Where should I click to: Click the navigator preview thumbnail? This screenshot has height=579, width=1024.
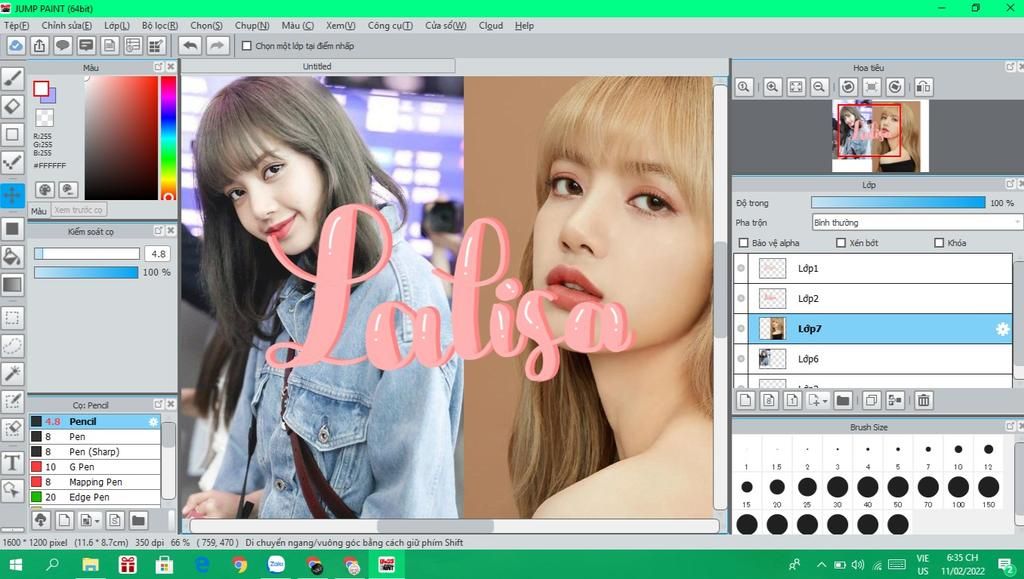click(878, 136)
